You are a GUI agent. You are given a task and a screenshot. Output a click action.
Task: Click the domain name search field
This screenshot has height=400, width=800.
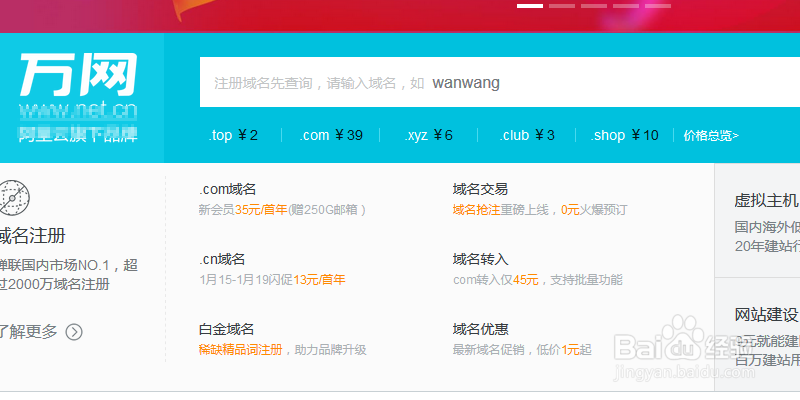(499, 82)
